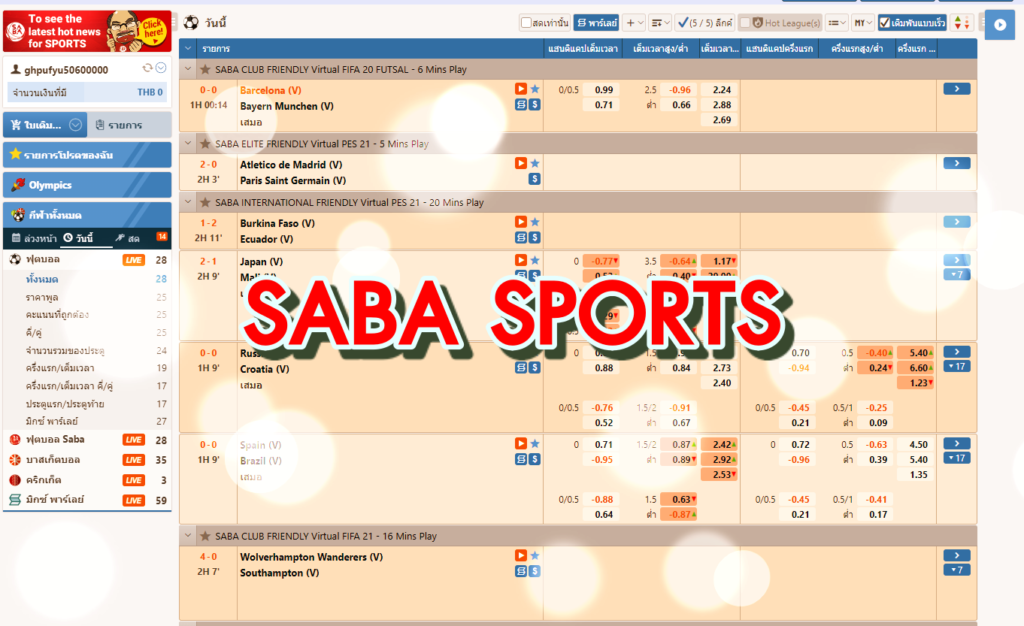The width and height of the screenshot is (1024, 626).
Task: Select the มิกซ์ พาร์เลย์ sub-item under football
Action: tap(52, 421)
